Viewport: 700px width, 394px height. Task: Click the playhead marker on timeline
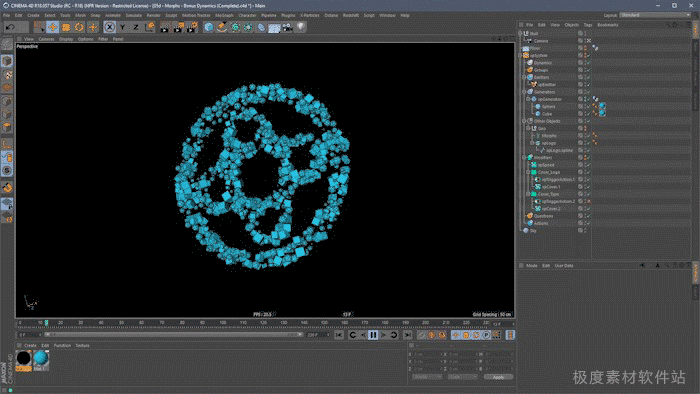(46, 323)
